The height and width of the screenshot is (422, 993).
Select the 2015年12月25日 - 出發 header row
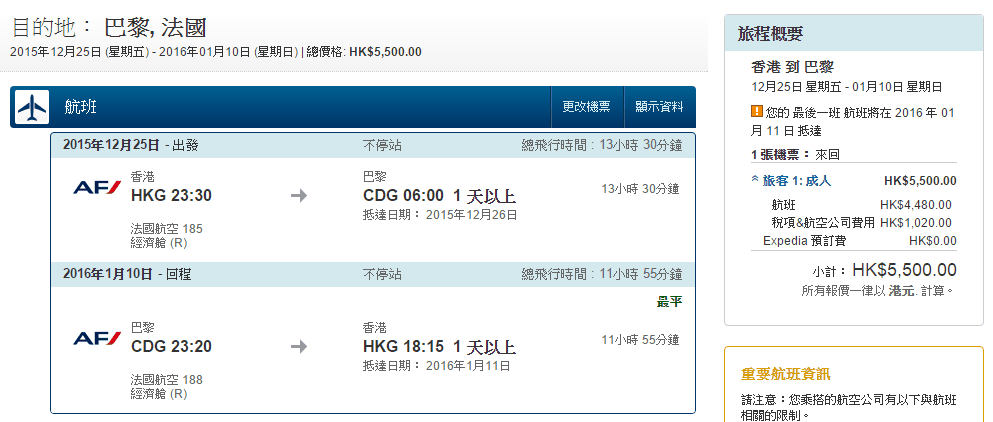pyautogui.click(x=372, y=145)
